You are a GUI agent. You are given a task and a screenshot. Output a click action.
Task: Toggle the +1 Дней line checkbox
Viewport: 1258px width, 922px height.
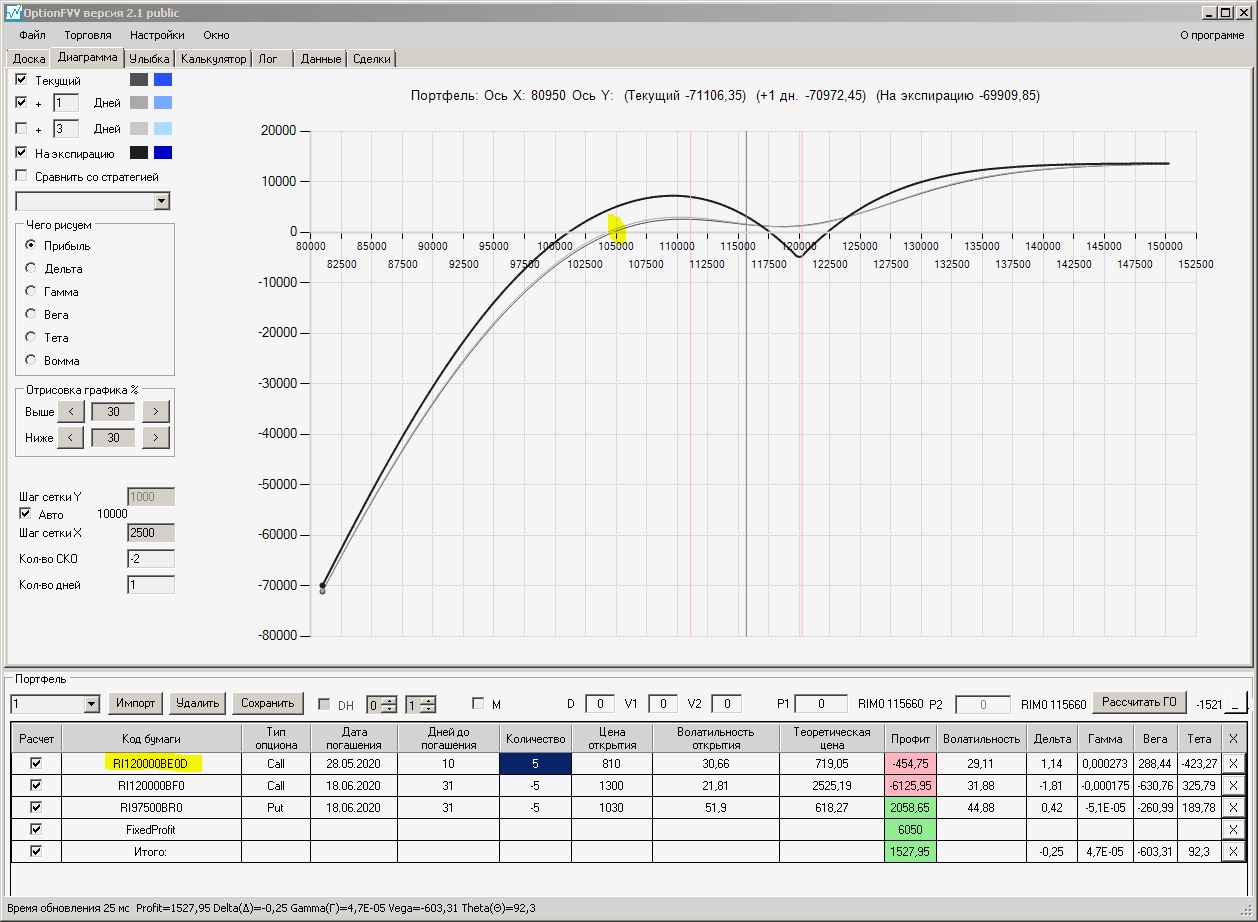tap(22, 102)
